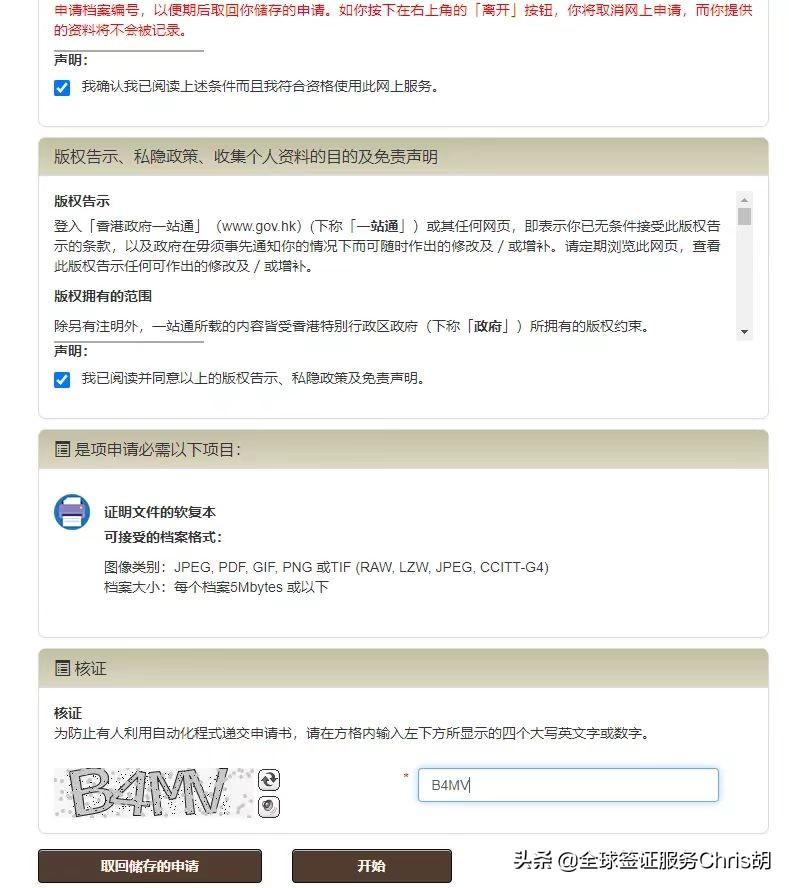Click the copyright notice scrollbar up arrow
The width and height of the screenshot is (789, 888).
click(x=744, y=200)
